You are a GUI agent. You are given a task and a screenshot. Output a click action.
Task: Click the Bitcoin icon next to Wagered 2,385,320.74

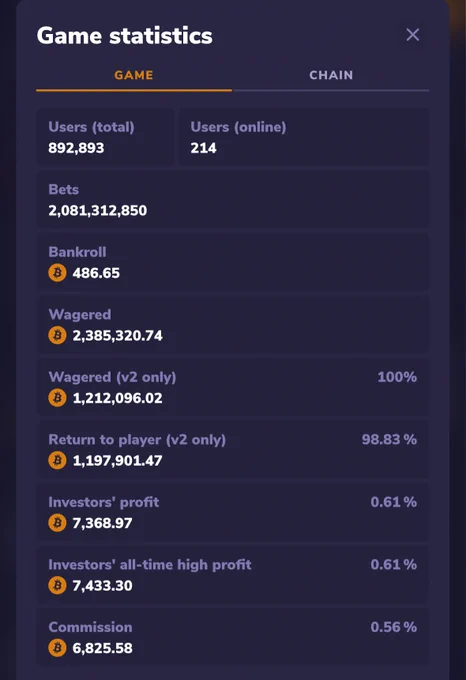pos(57,335)
